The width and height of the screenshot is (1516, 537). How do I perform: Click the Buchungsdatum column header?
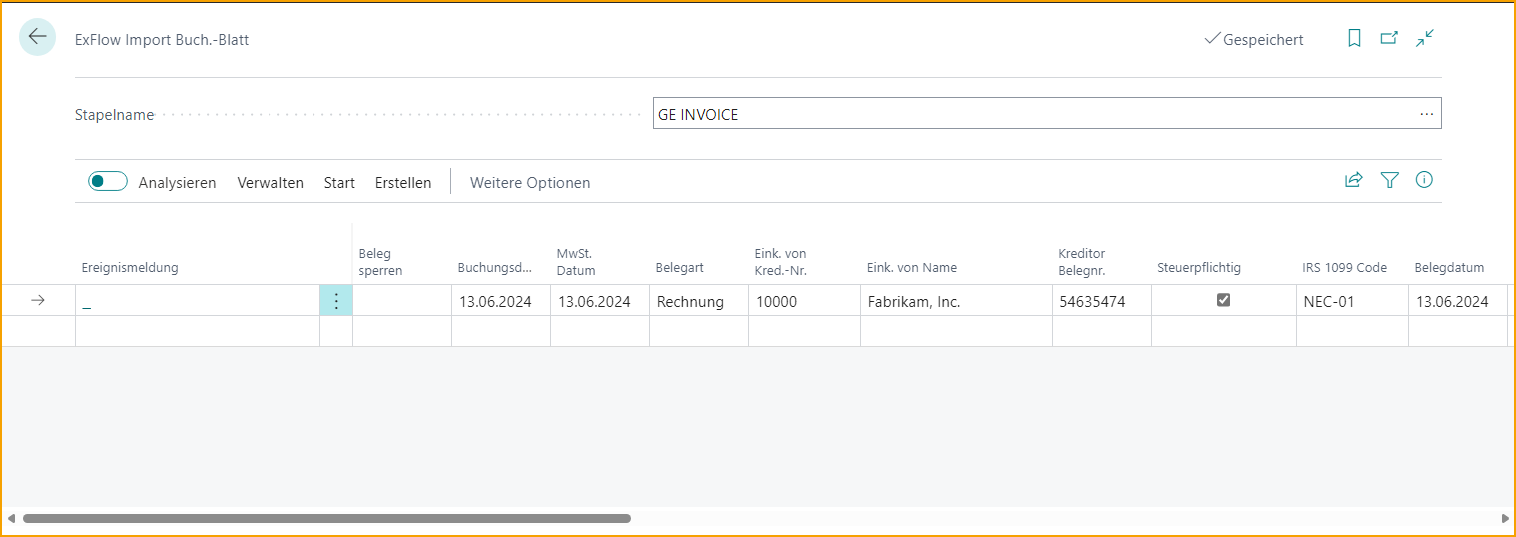pyautogui.click(x=496, y=267)
